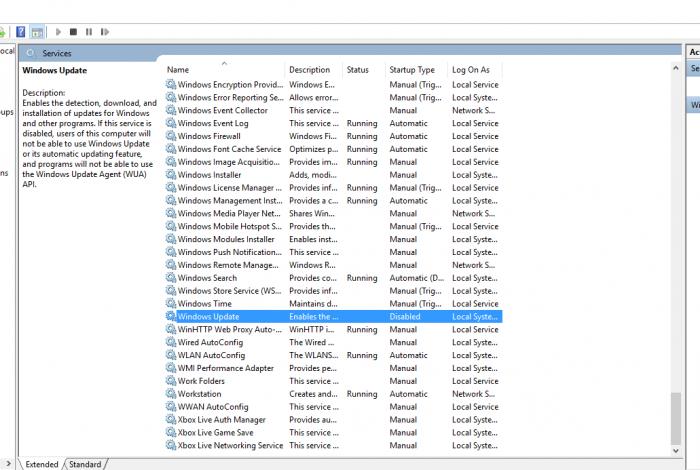Click the Start Service play button
Screen dimensions: 700x470
point(58,32)
